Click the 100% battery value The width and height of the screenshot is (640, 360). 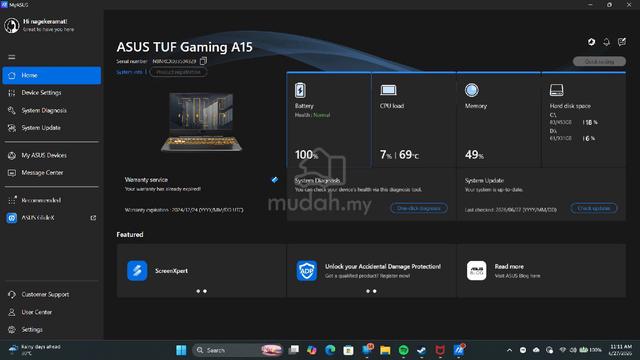click(x=306, y=155)
